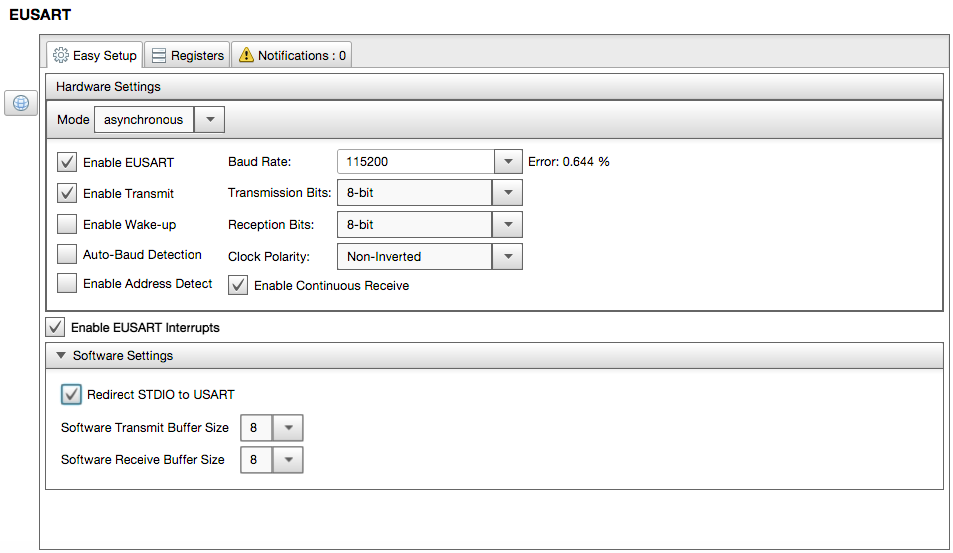Open the Easy Setup tab

pyautogui.click(x=95, y=55)
